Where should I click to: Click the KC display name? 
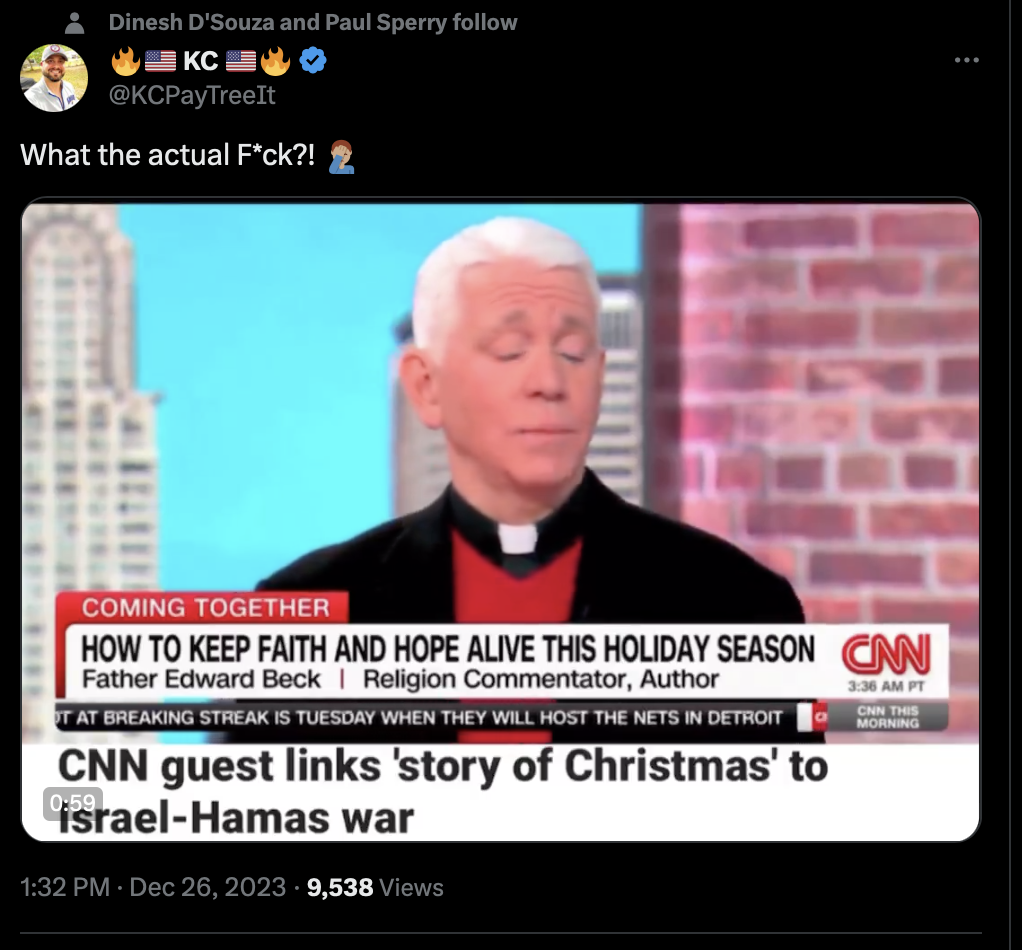point(200,61)
